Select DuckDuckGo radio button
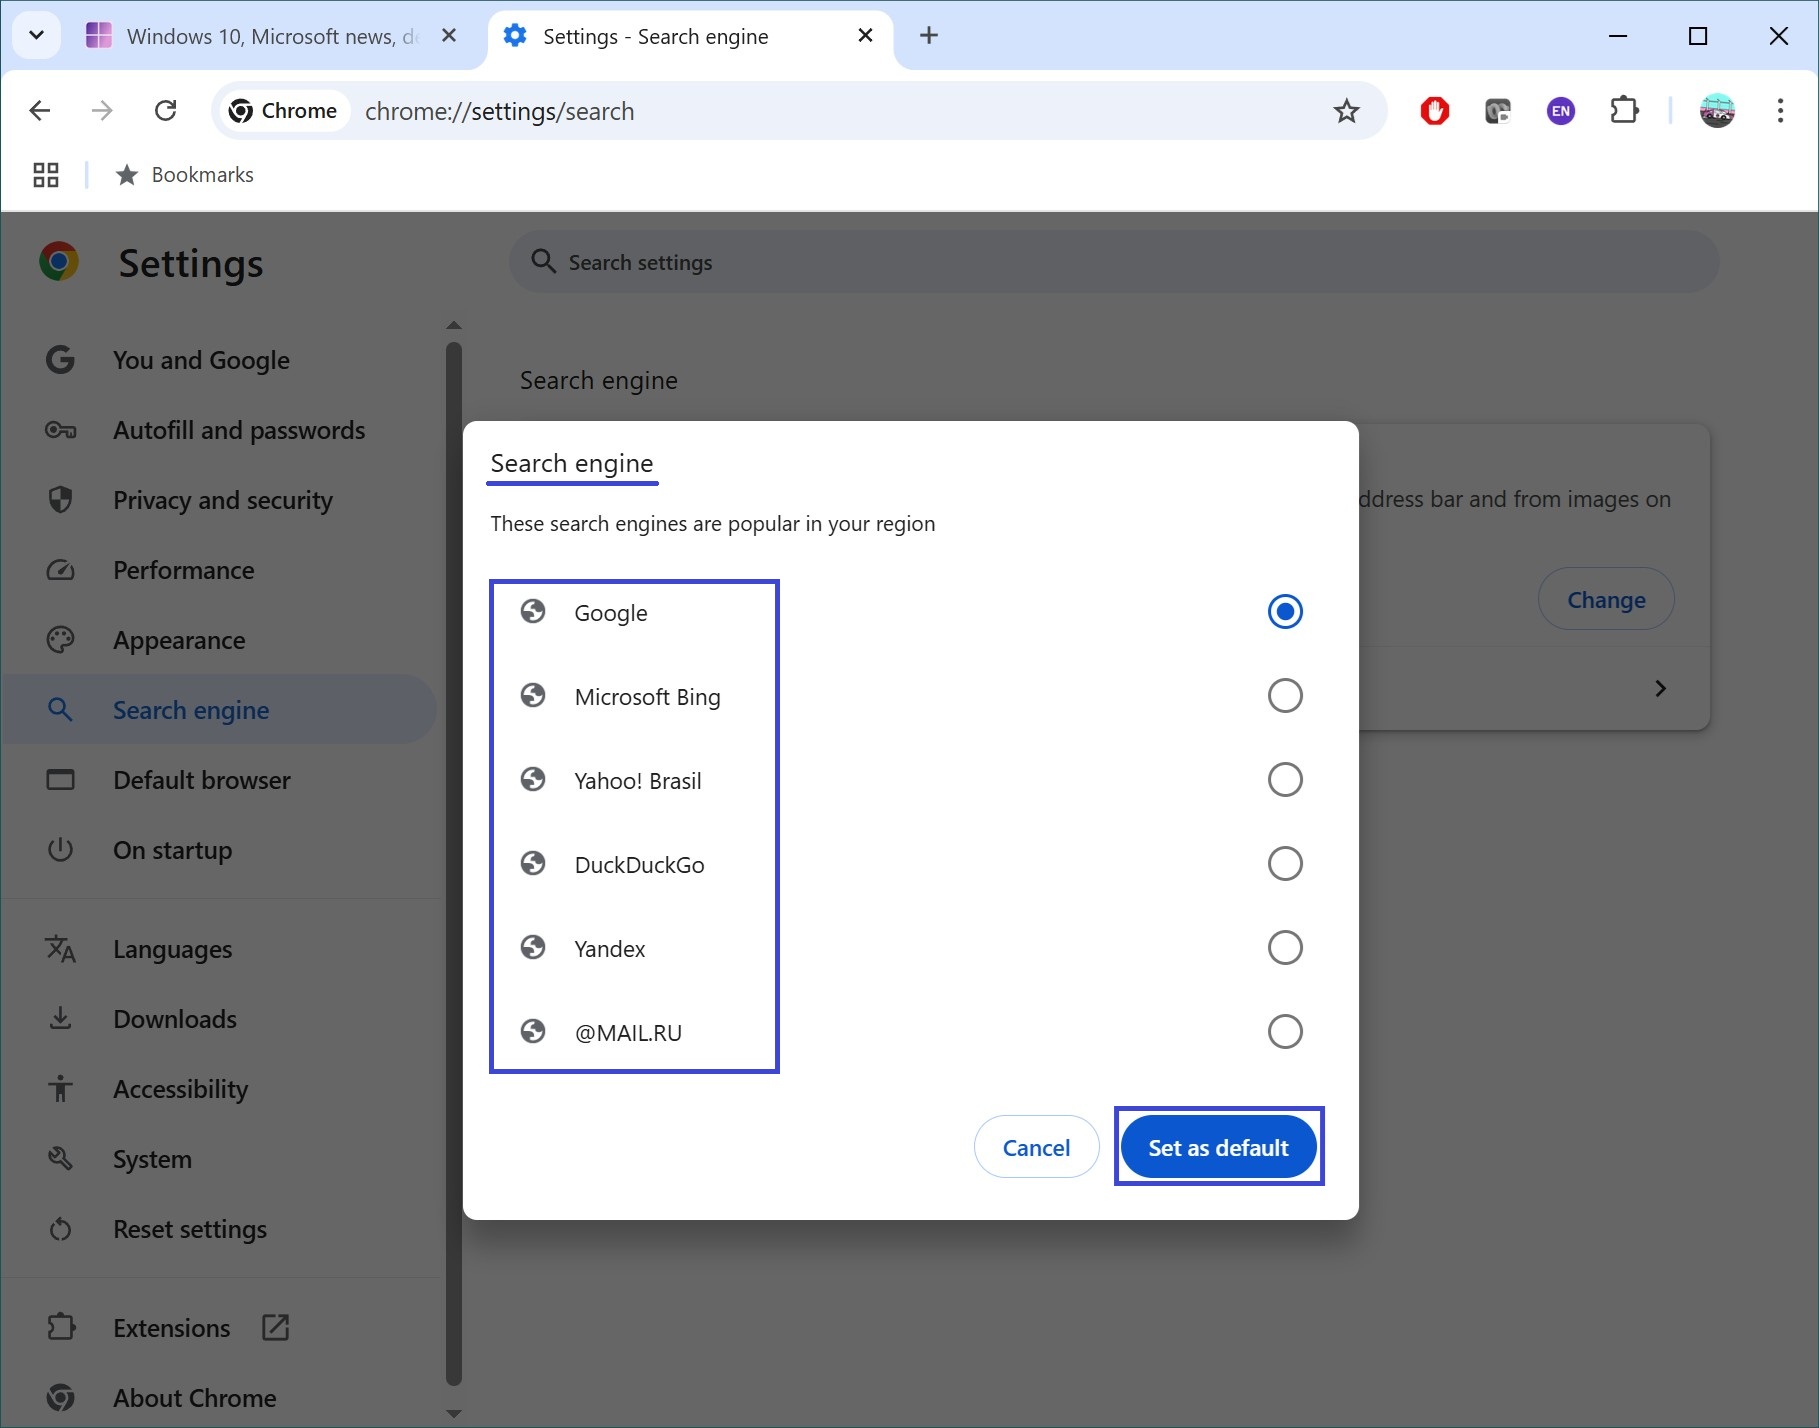This screenshot has height=1428, width=1819. coord(1285,864)
